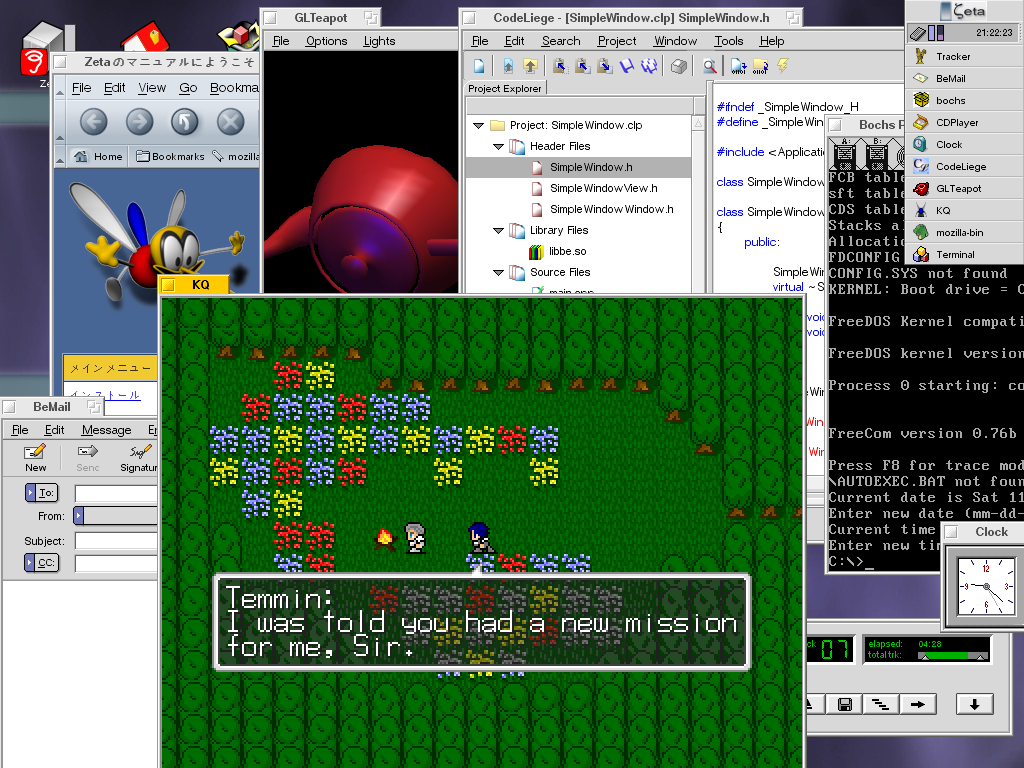Click the staggered lines button in CDPlayer

(880, 704)
